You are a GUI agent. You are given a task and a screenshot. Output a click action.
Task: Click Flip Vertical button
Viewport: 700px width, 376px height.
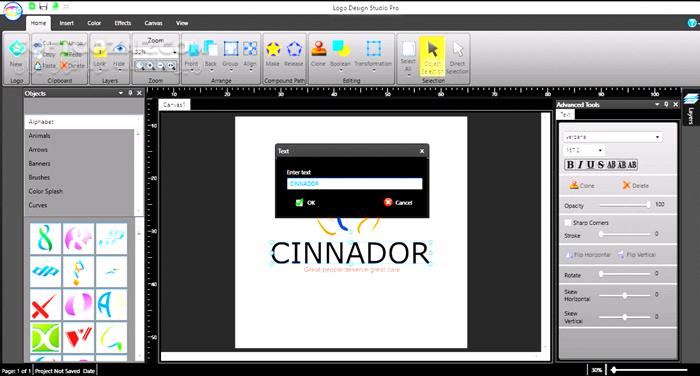(636, 255)
